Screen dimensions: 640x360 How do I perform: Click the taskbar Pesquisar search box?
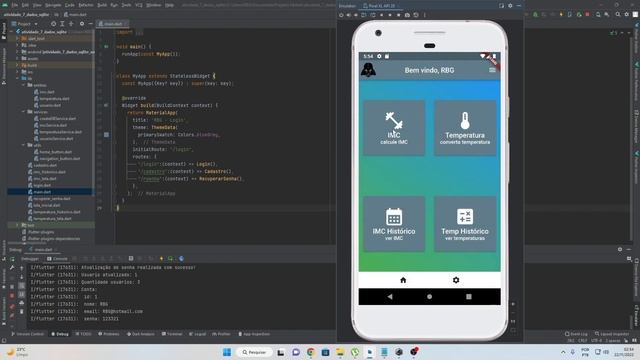(254, 352)
